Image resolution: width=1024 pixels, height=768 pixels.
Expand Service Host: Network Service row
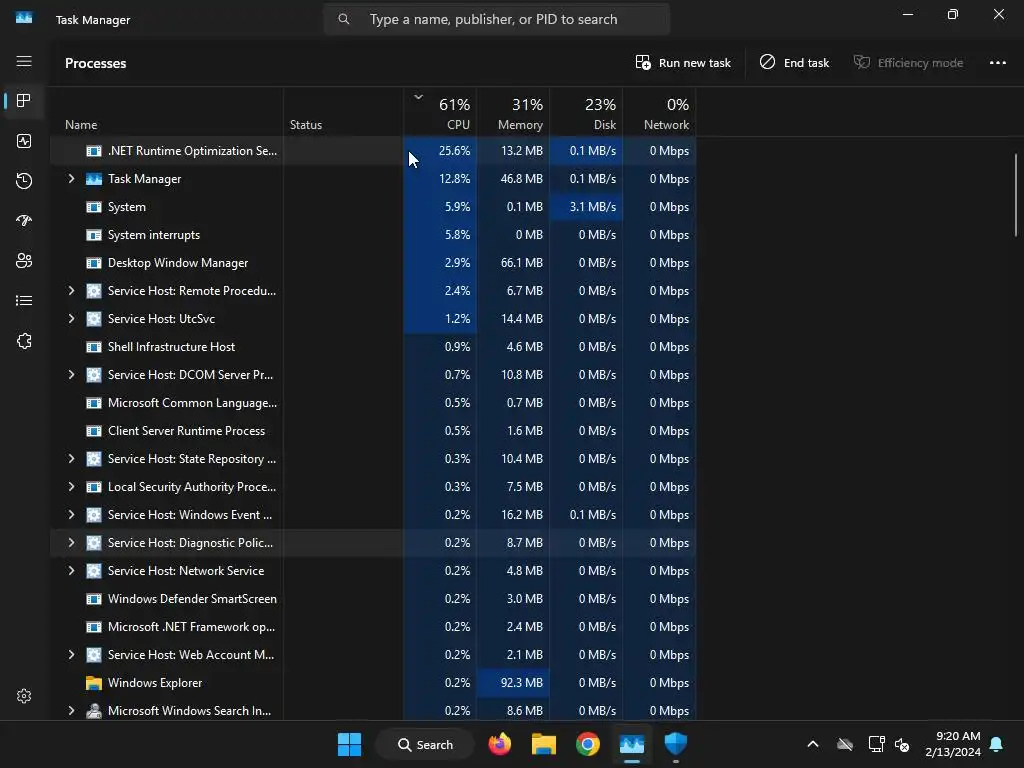tap(71, 571)
